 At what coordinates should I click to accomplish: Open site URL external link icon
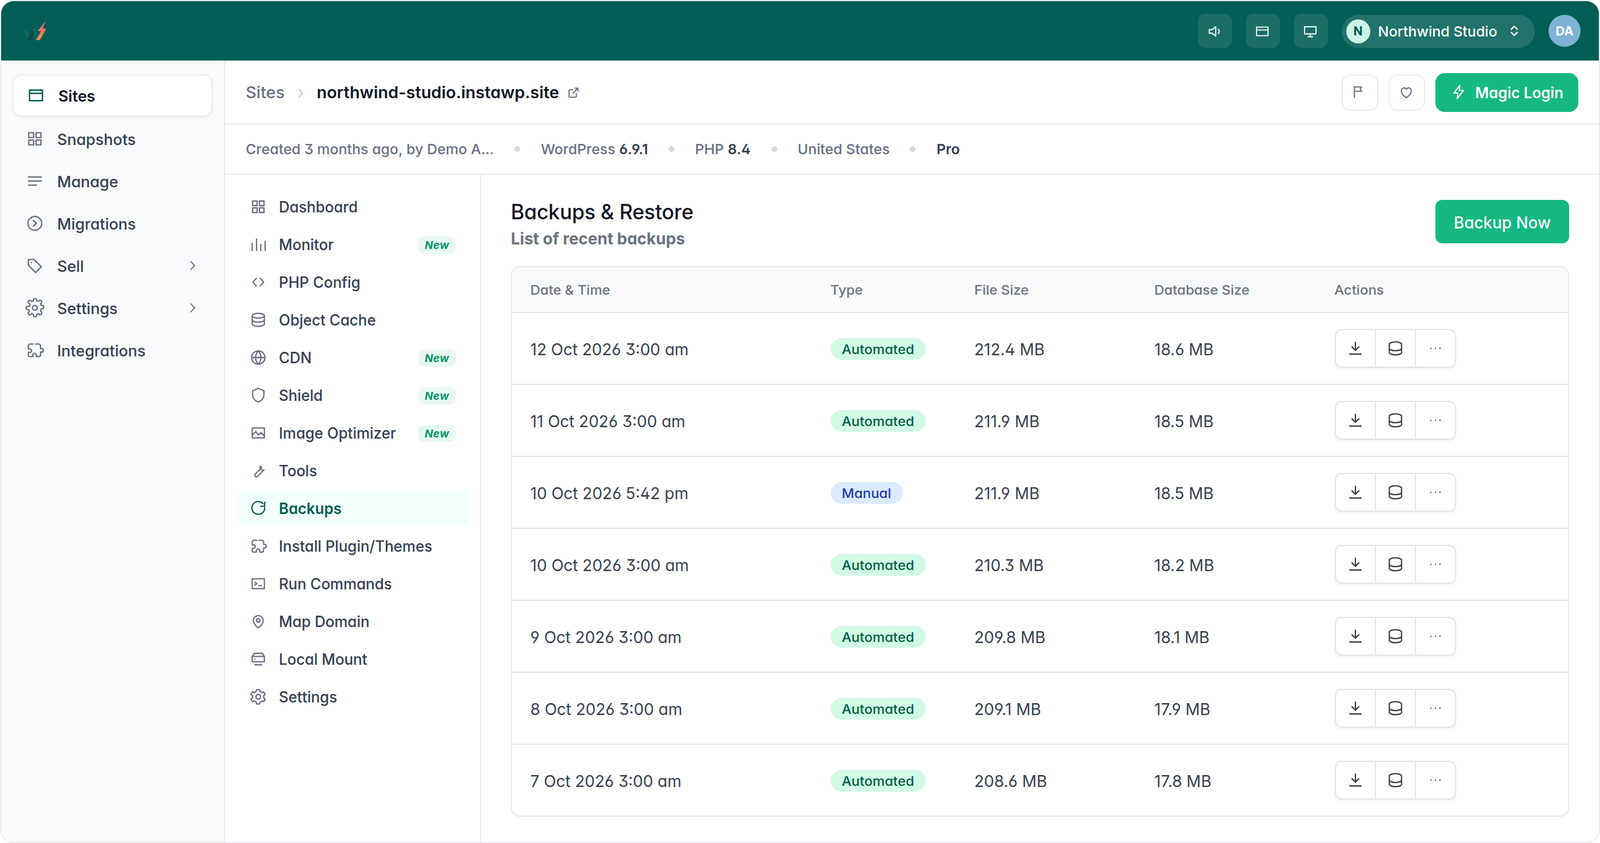coord(574,93)
